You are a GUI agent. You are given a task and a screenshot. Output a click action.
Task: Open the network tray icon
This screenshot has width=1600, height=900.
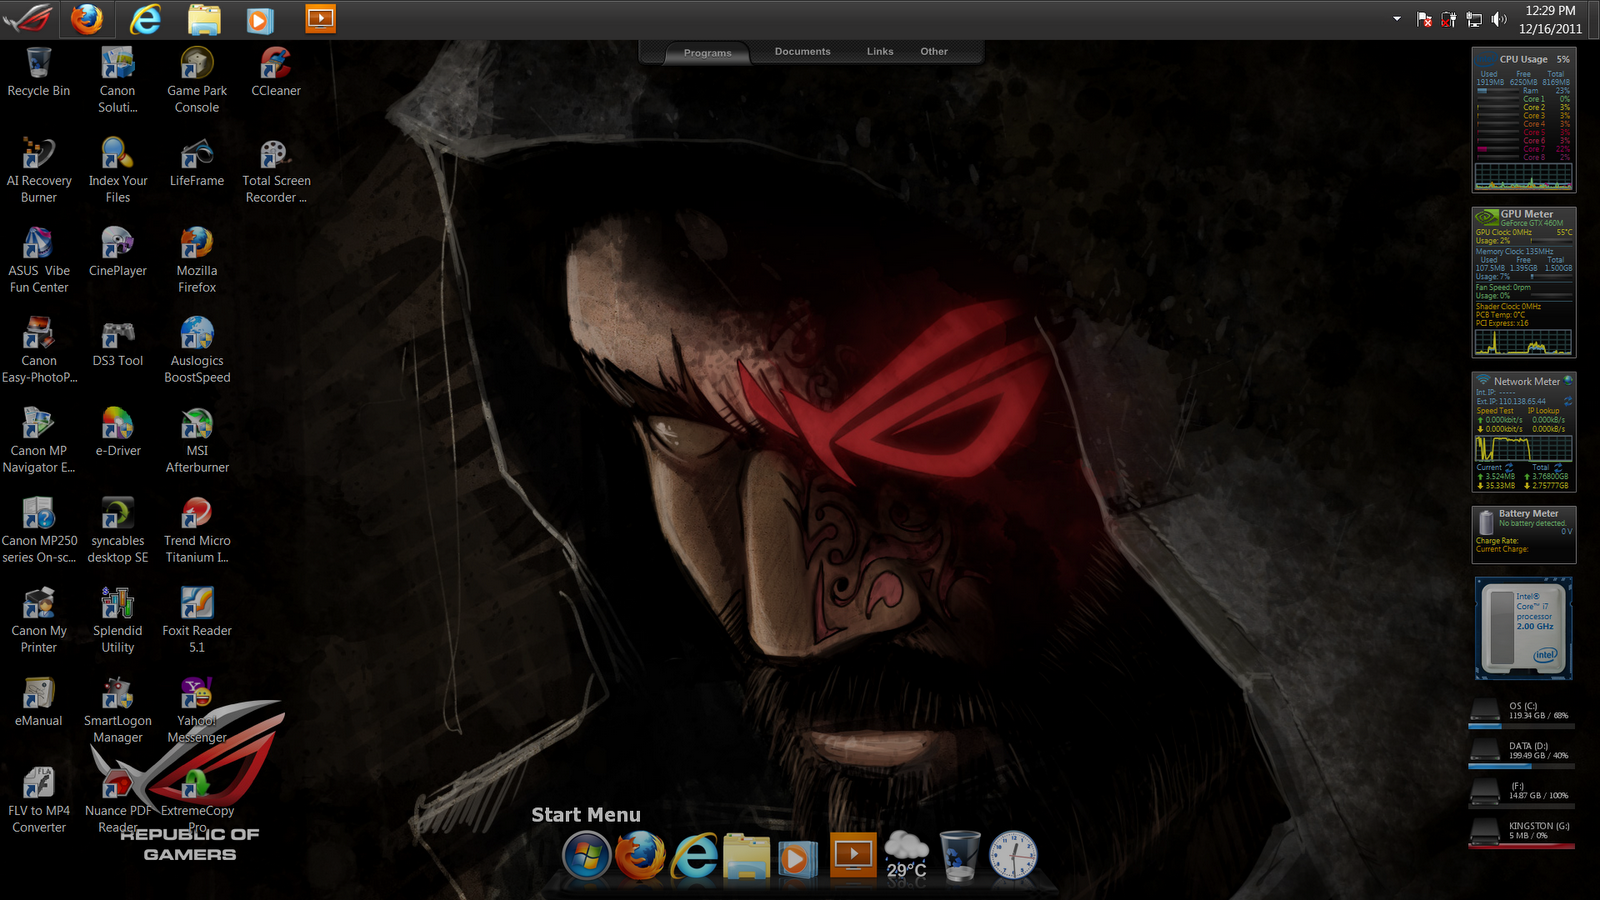click(x=1474, y=19)
